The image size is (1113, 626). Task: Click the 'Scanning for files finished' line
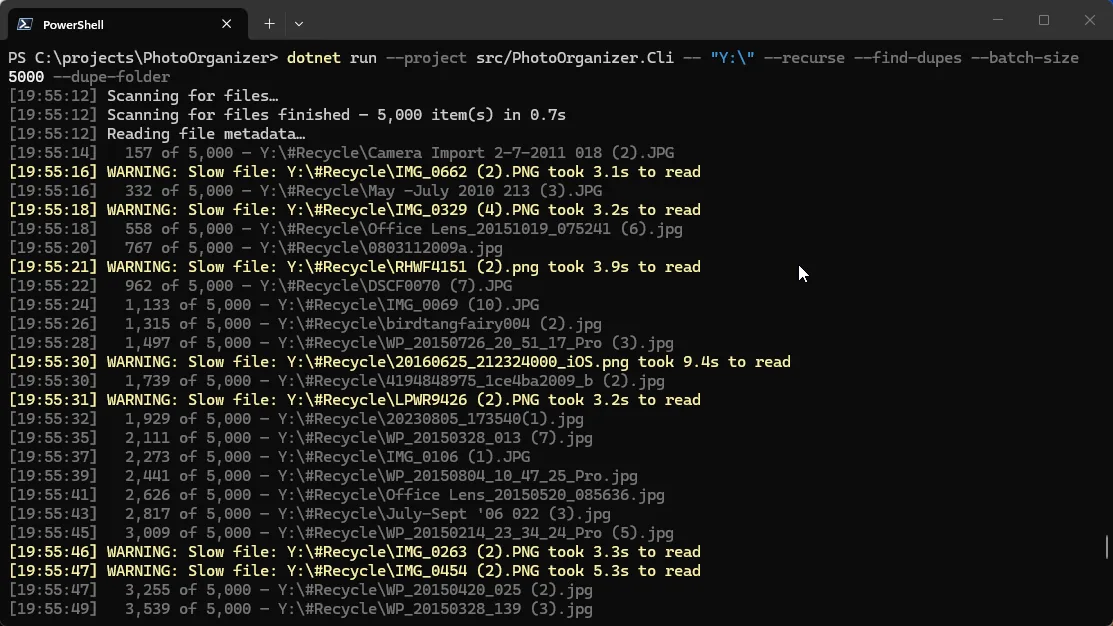[x=287, y=115]
